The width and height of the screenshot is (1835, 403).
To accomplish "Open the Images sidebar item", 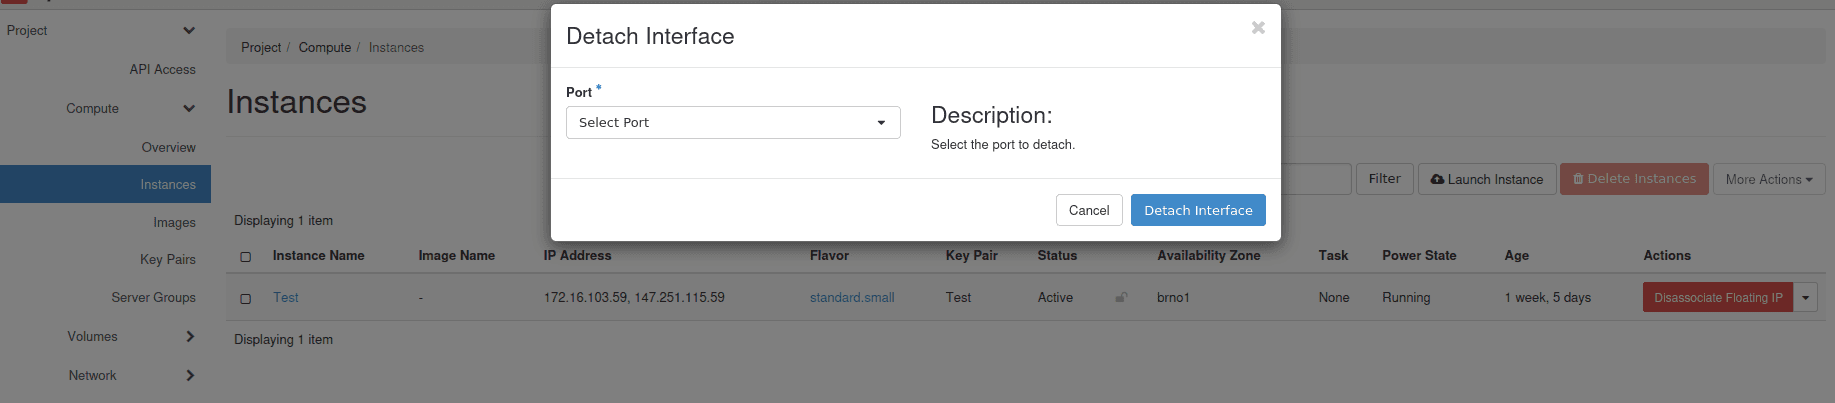I will click(174, 223).
